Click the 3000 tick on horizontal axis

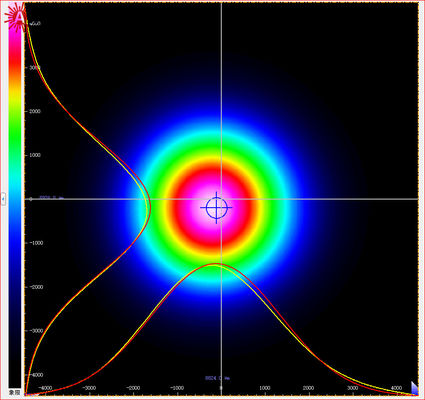353,388
